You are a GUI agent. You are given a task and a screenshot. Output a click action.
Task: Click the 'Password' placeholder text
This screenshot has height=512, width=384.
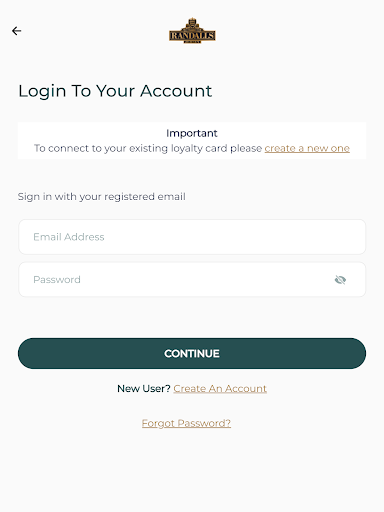(x=57, y=280)
